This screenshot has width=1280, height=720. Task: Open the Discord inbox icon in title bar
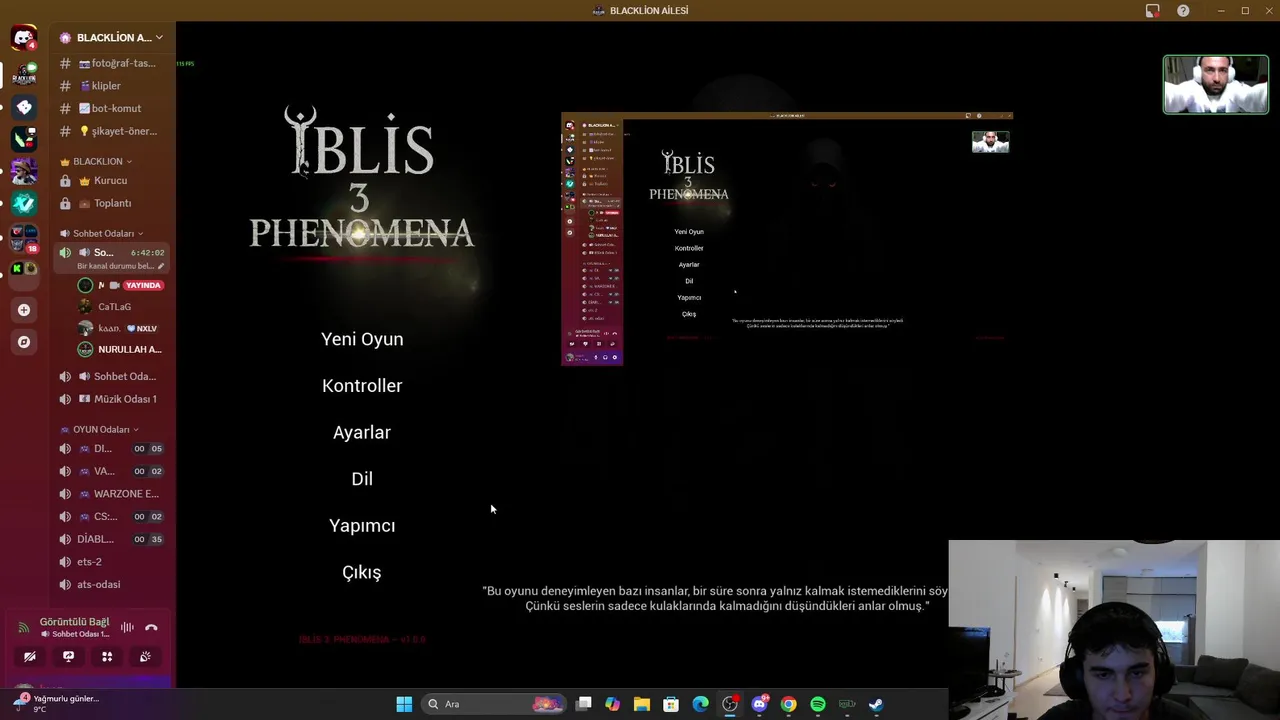coord(1153,11)
